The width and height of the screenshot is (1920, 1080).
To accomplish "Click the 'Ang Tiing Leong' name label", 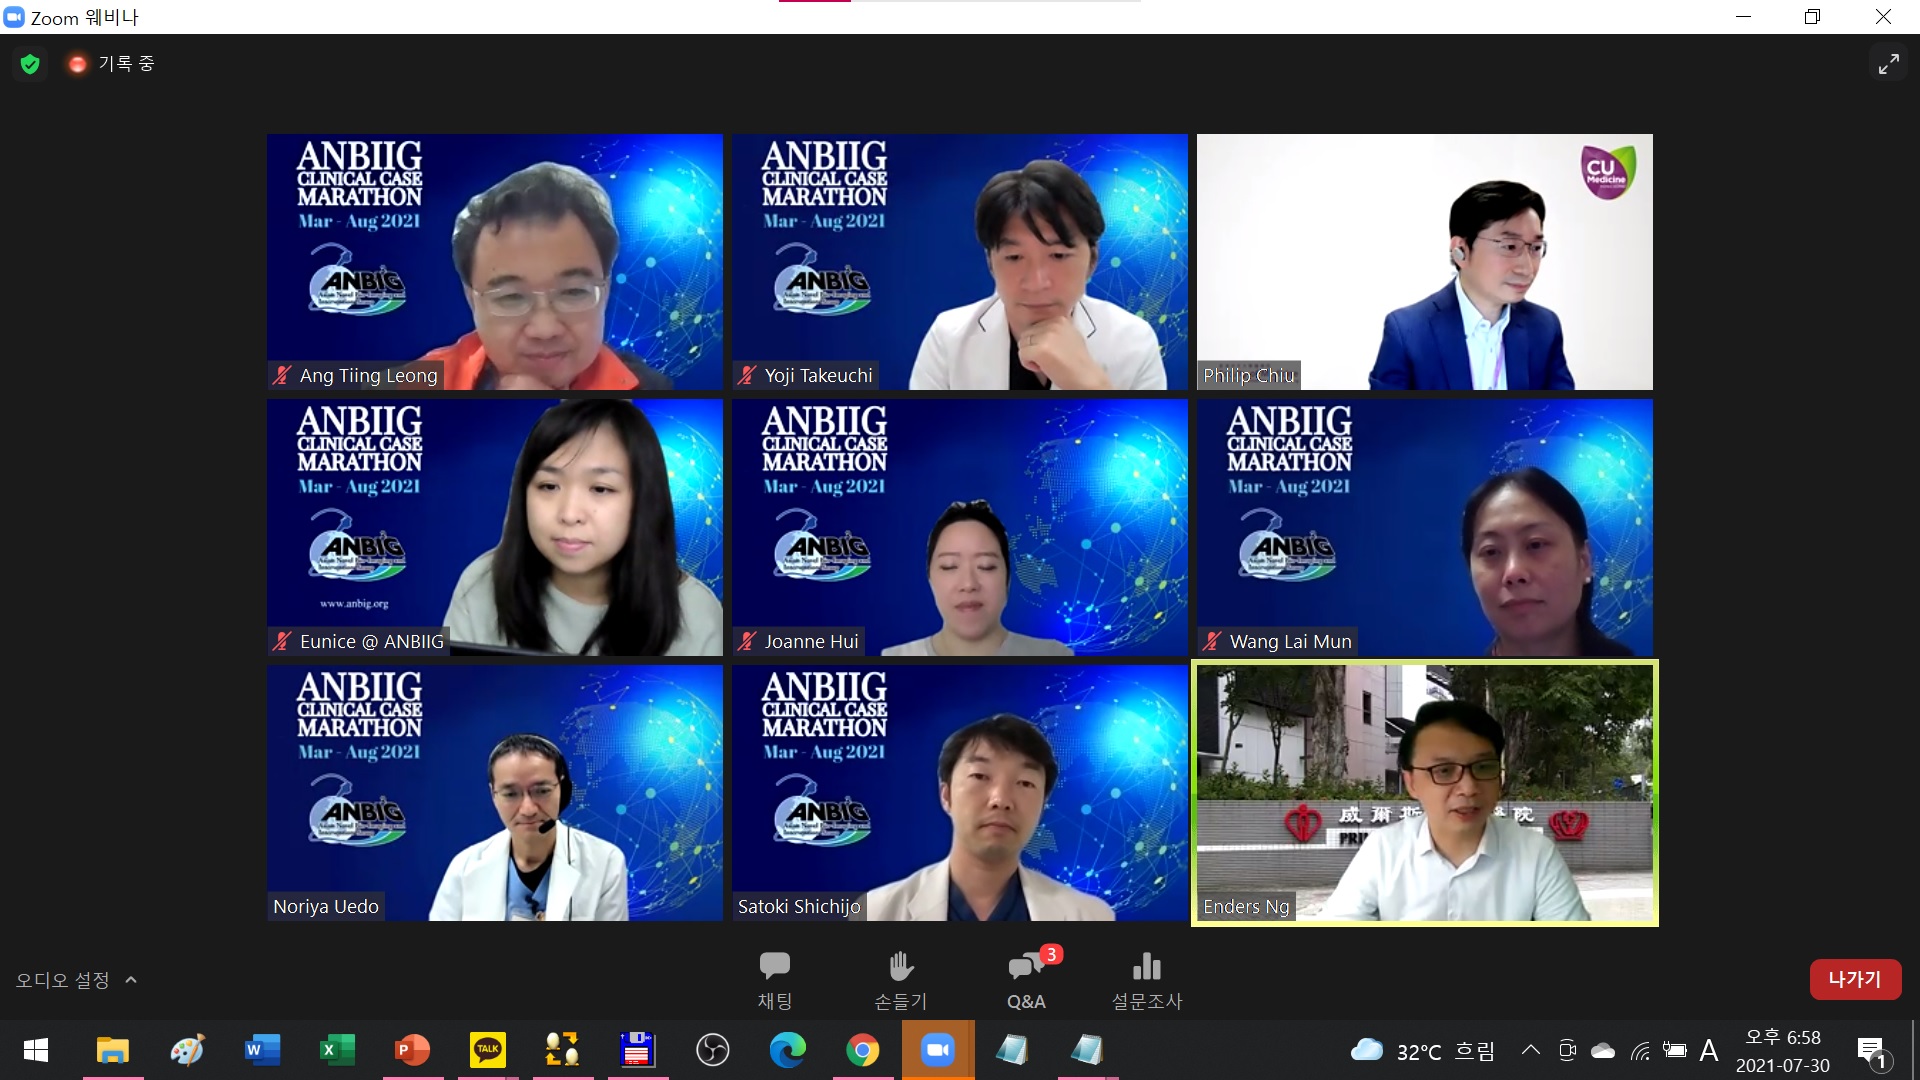I will click(368, 376).
